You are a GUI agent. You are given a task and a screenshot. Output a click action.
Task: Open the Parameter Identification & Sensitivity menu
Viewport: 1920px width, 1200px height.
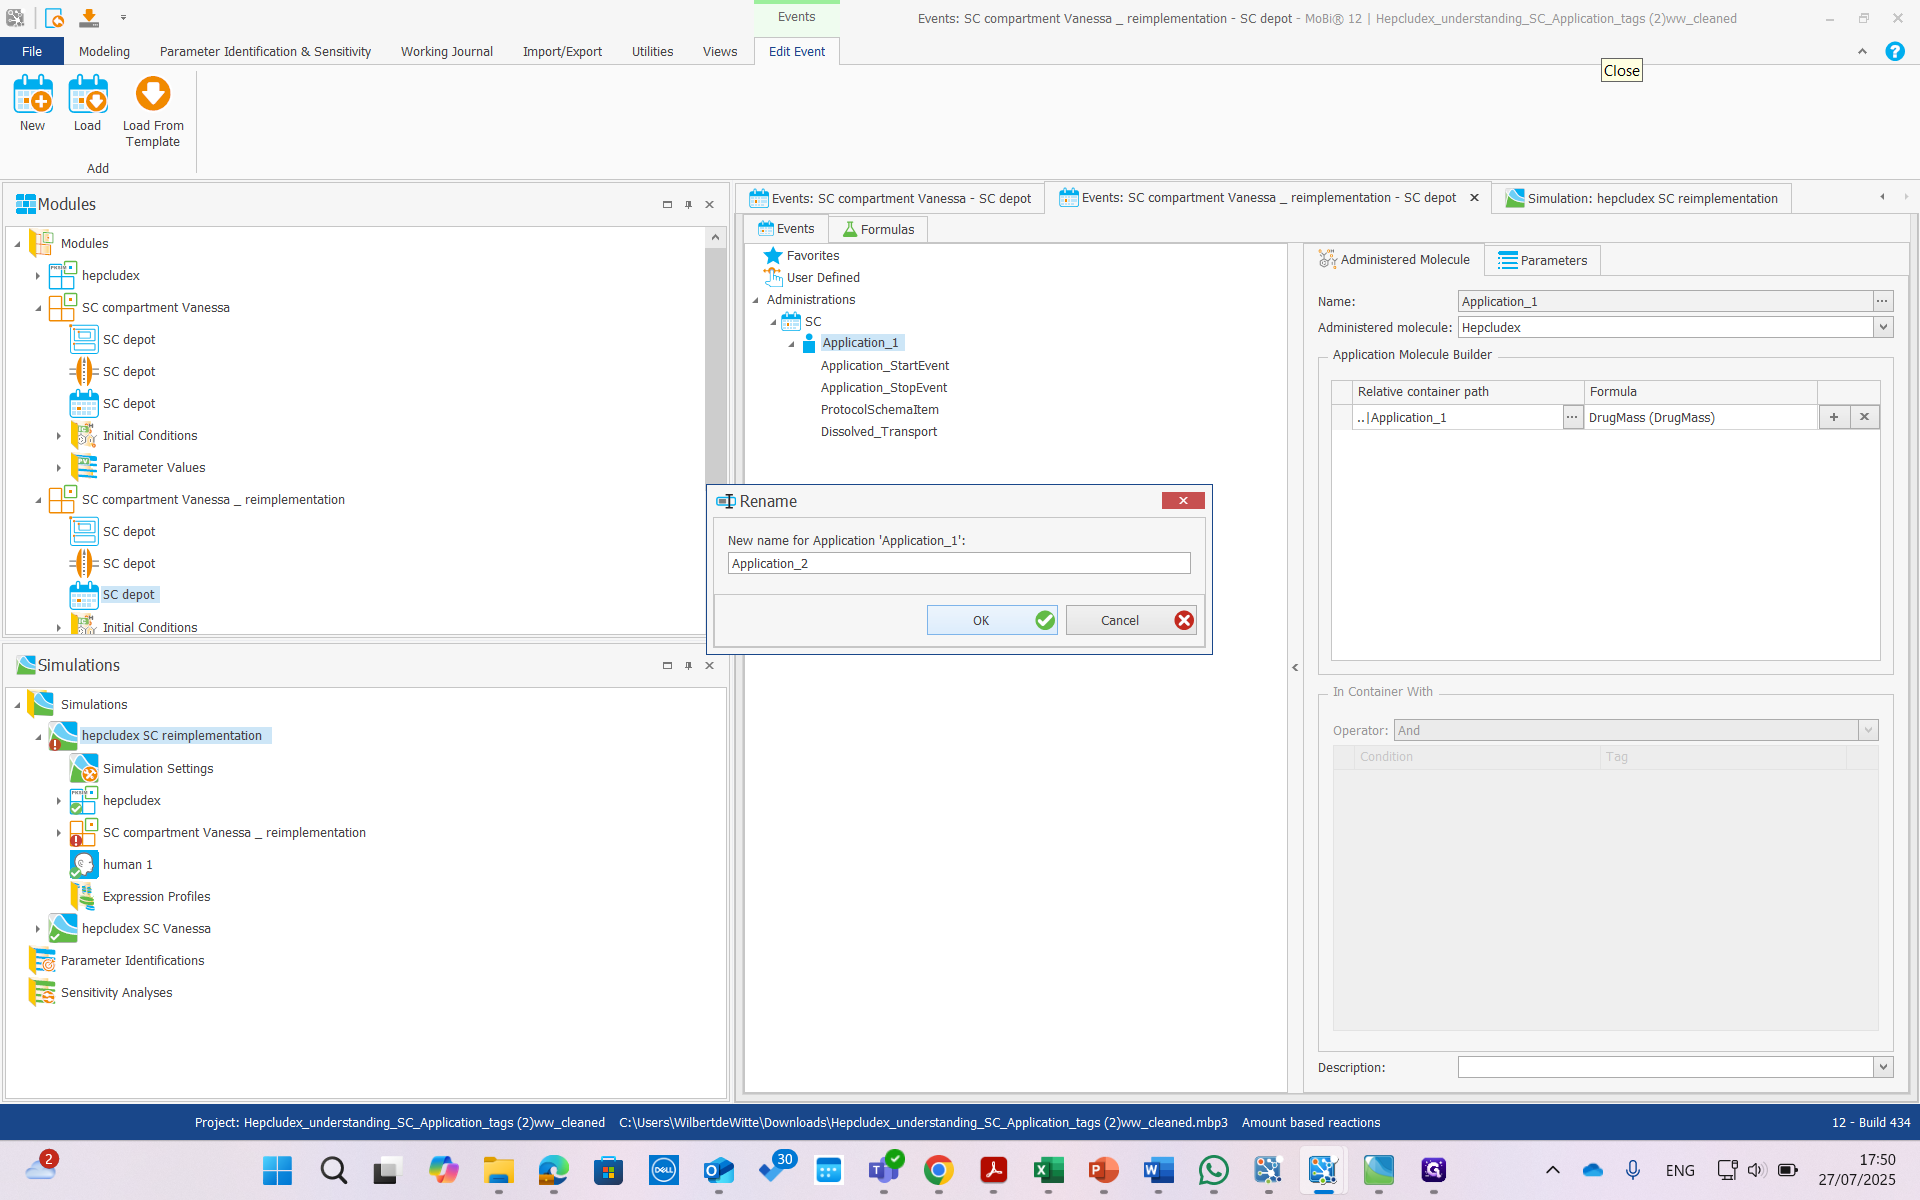[x=265, y=52]
